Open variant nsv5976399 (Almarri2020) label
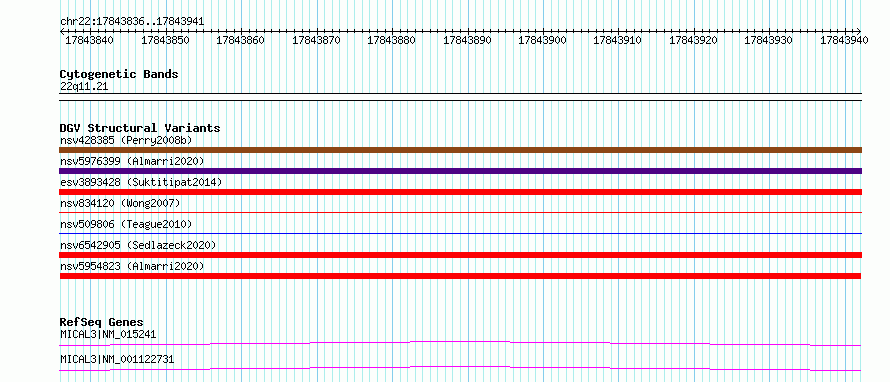 132,161
